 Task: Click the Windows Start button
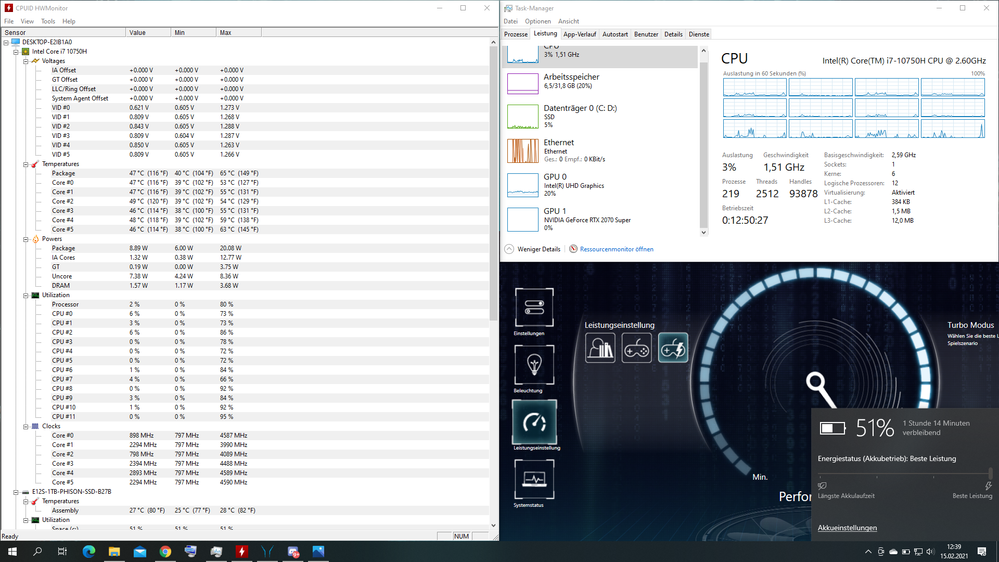[x=12, y=551]
